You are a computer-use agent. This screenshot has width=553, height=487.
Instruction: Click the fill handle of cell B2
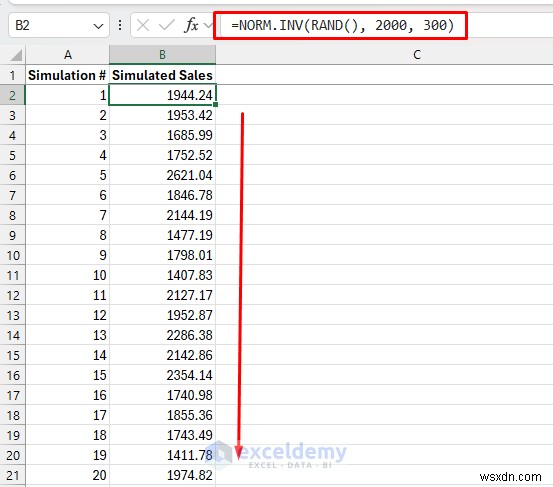(x=215, y=104)
